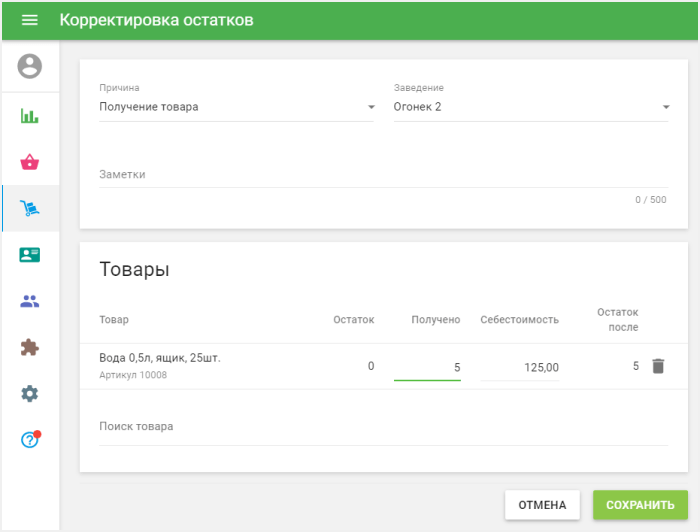Open the people group section
700x532 pixels.
coord(29,301)
